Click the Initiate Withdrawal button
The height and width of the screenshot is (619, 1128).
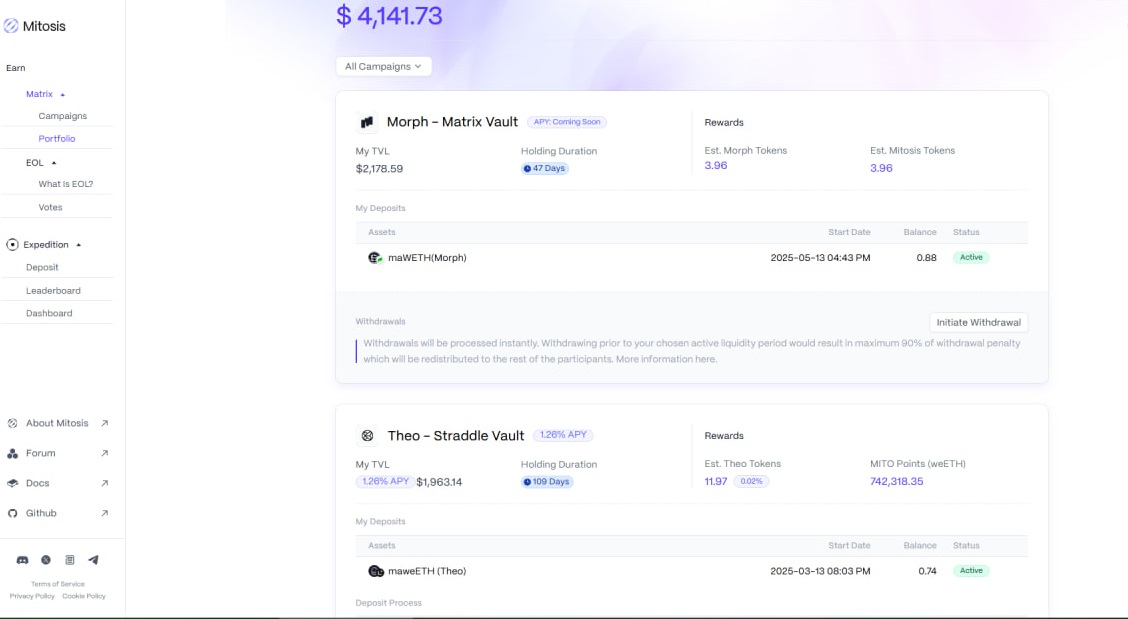coord(978,322)
